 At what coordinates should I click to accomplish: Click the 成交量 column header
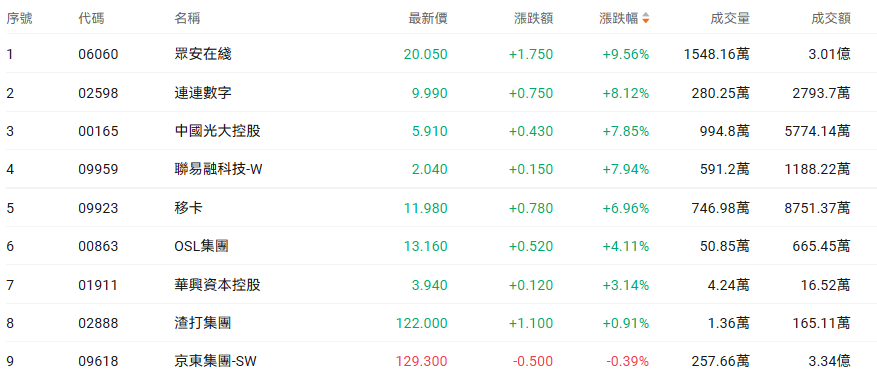(x=730, y=18)
